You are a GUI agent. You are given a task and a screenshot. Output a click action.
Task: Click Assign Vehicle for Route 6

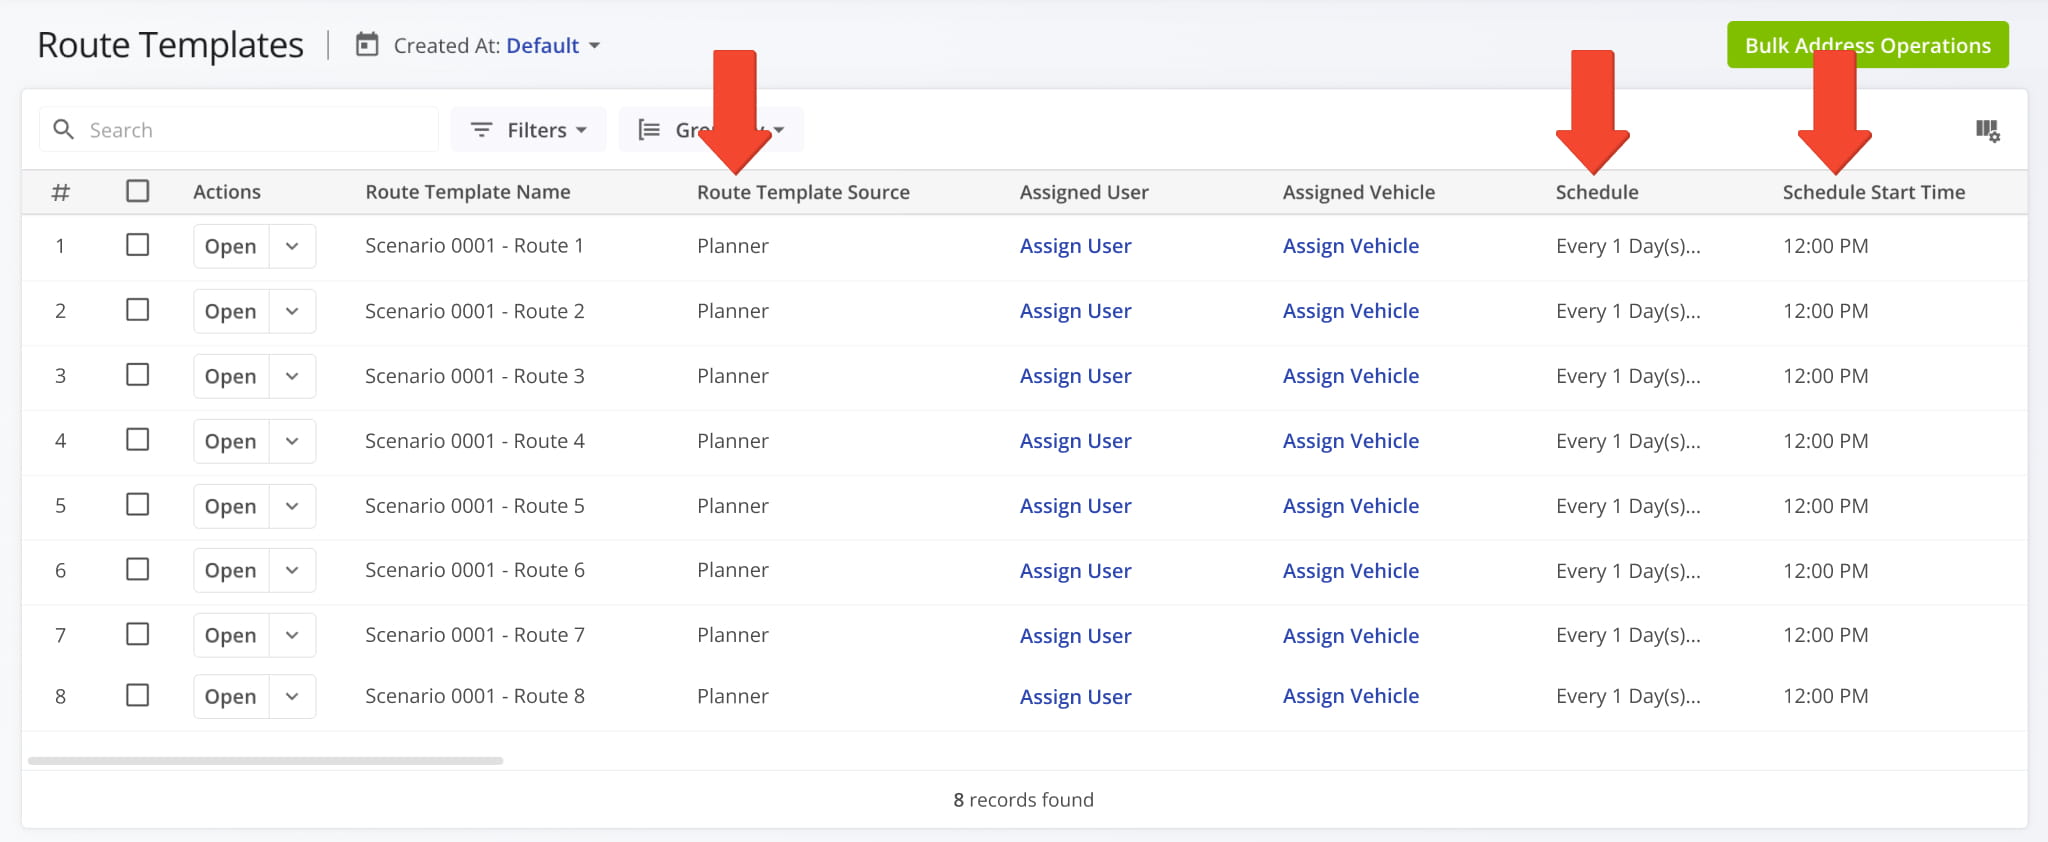(1350, 571)
